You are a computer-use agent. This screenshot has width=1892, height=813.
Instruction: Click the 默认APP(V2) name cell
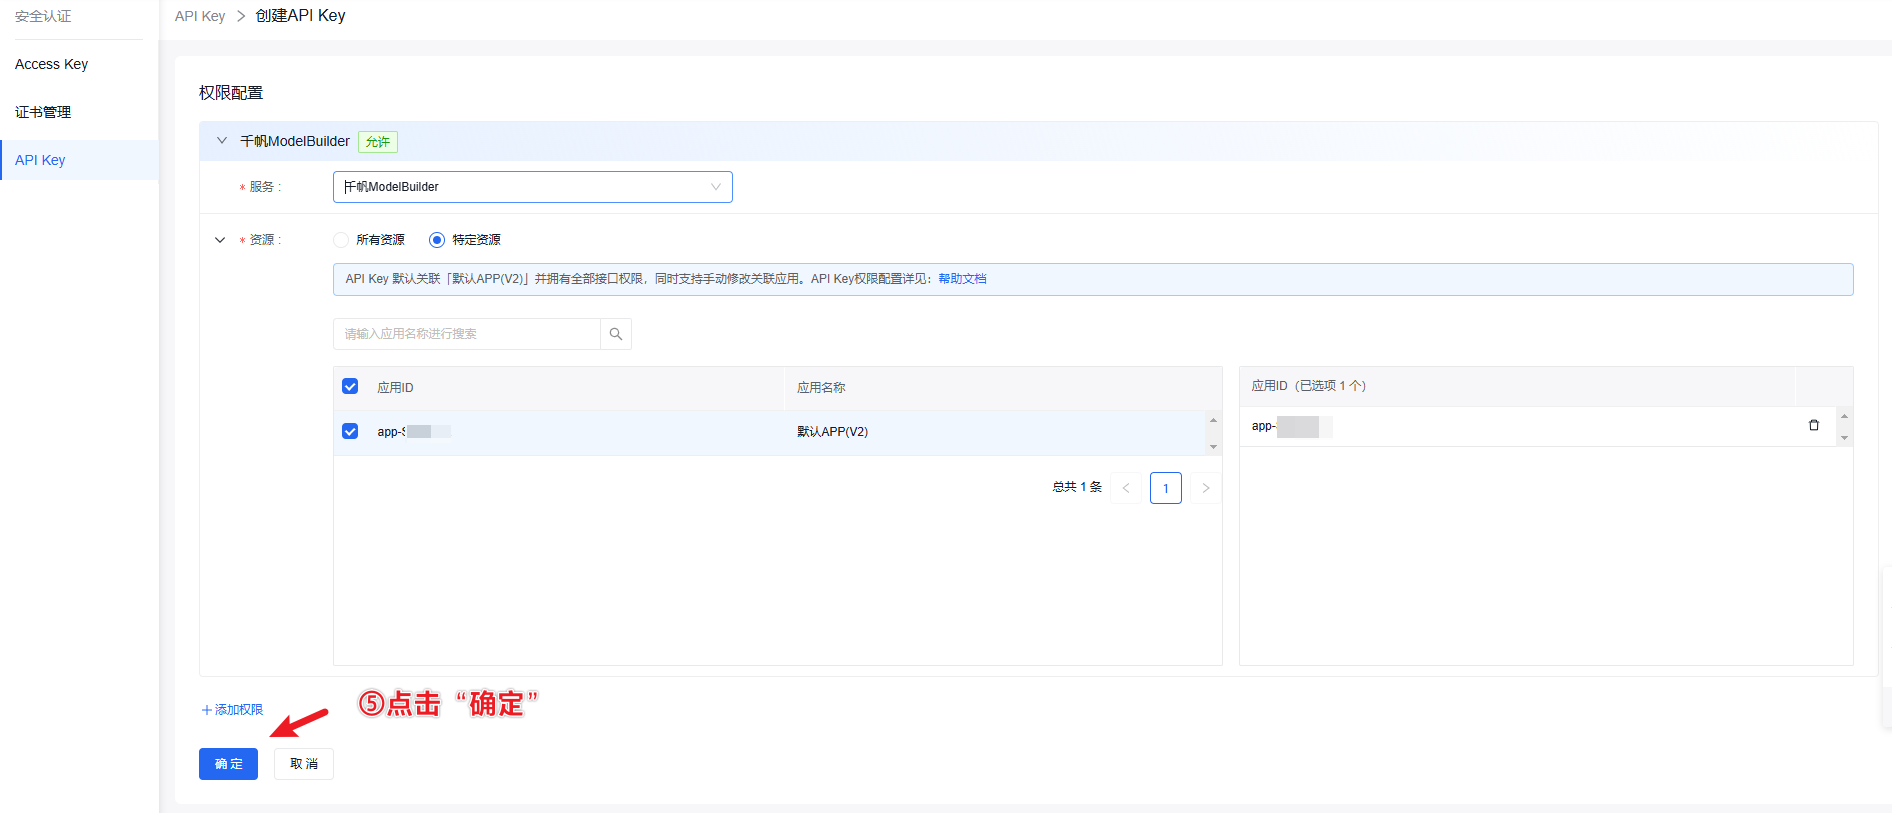pos(832,432)
